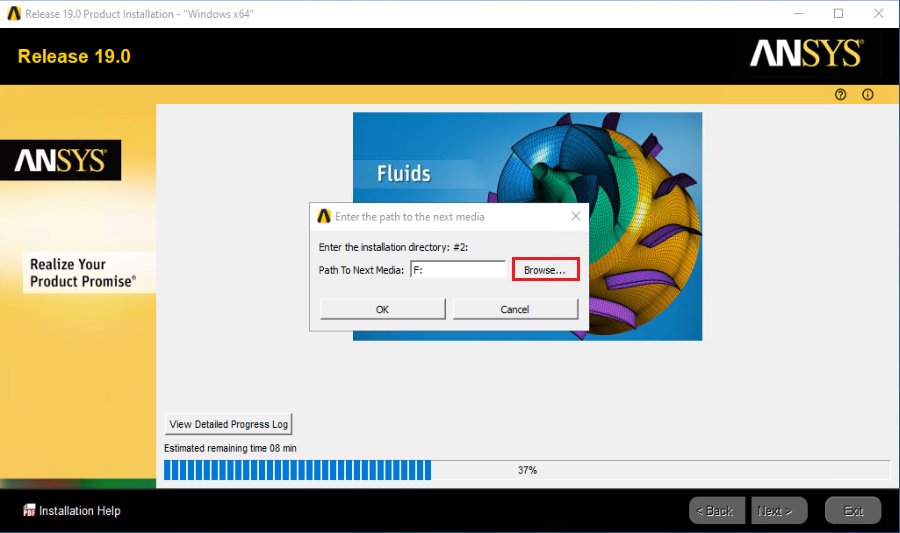Click the Fluids product banner image
The width and height of the screenshot is (900, 533).
pos(527,226)
